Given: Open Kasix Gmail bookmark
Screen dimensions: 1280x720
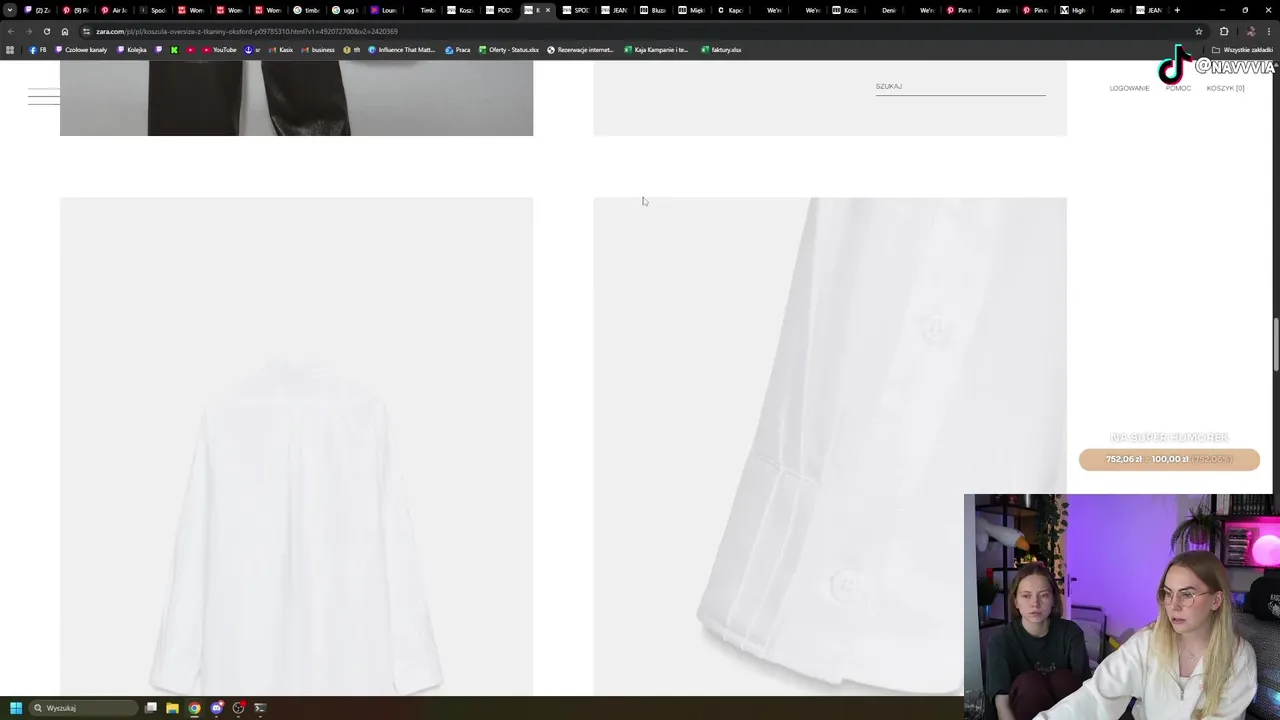Looking at the screenshot, I should 281,50.
